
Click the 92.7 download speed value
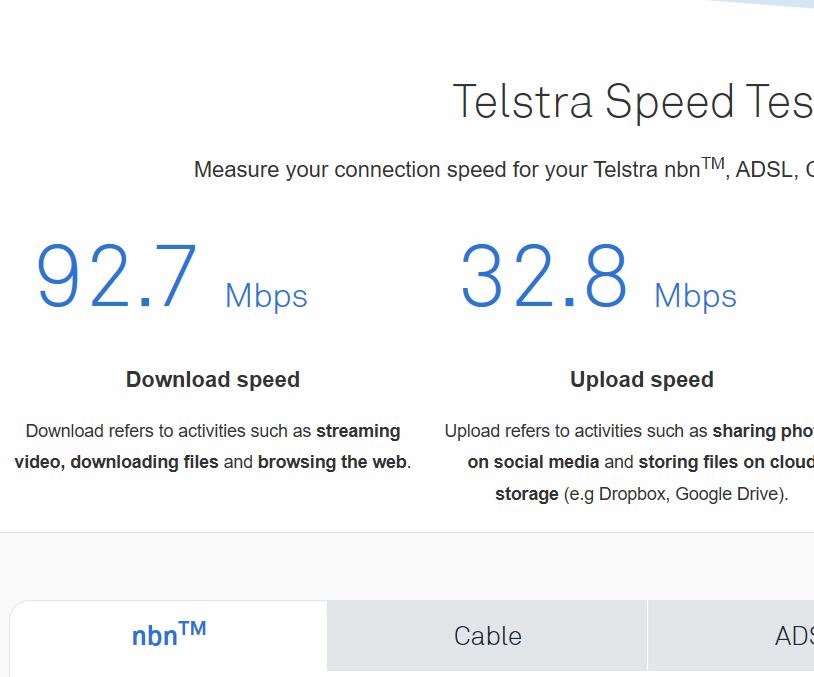[117, 277]
